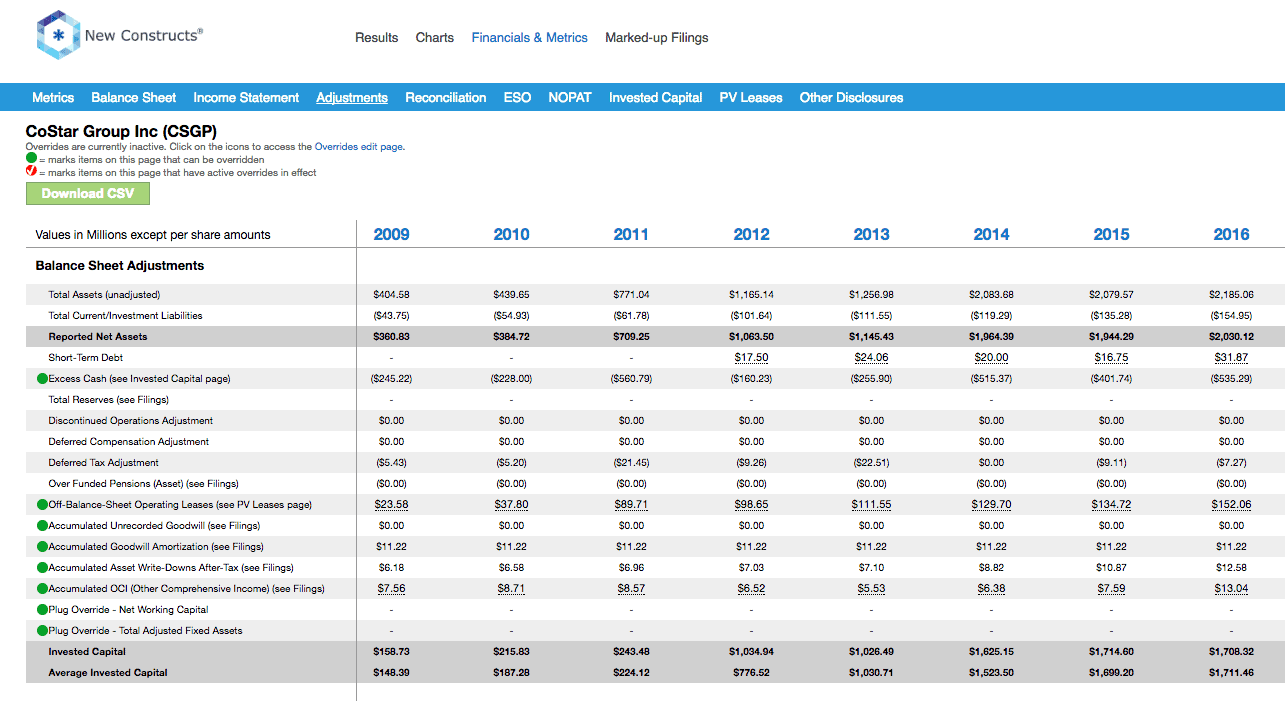
Task: Click Short-Term Debt value $16.75 for 2015
Action: coord(1111,358)
